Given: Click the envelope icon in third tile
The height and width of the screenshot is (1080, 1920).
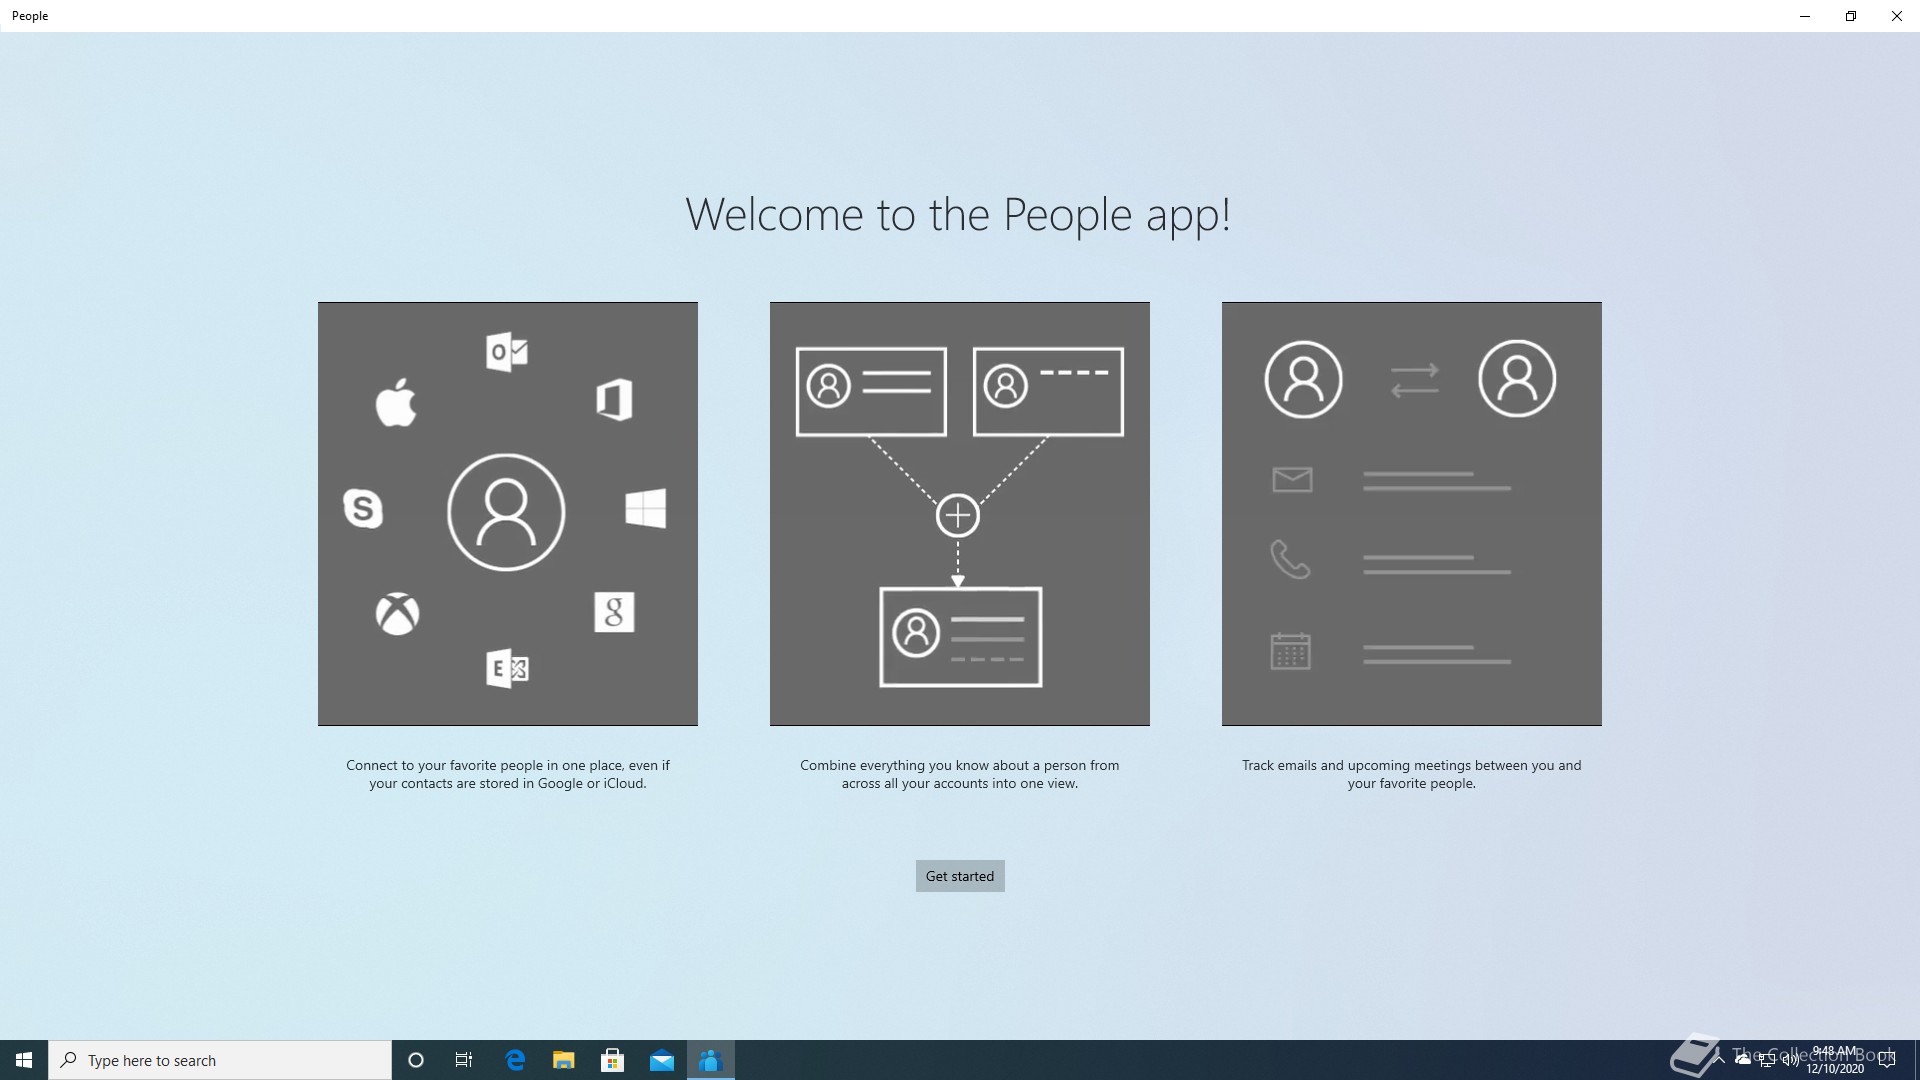Looking at the screenshot, I should (1292, 480).
